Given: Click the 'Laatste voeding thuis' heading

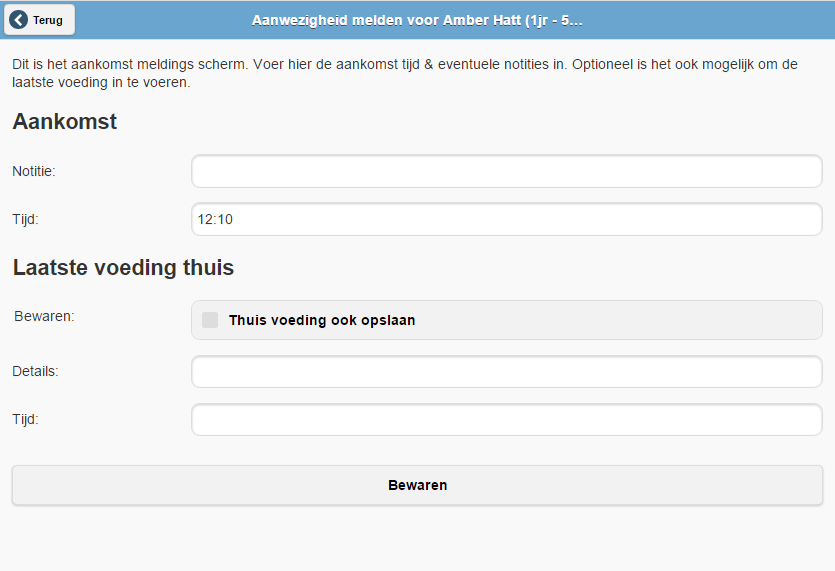Looking at the screenshot, I should (123, 268).
